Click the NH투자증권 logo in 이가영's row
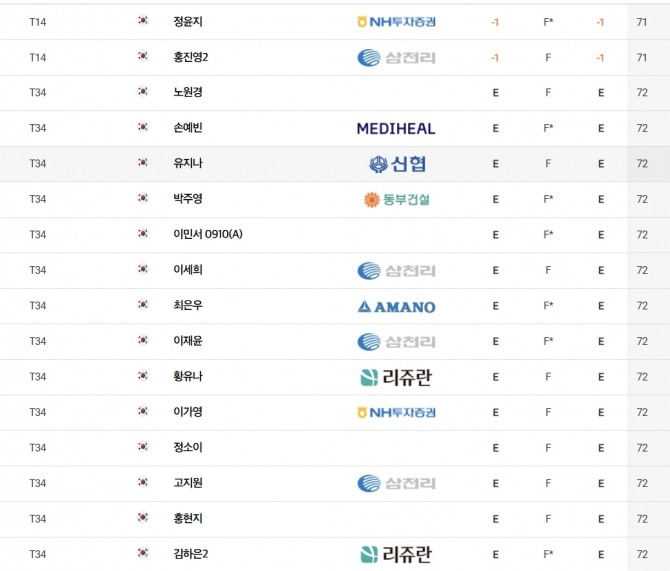 [x=396, y=412]
